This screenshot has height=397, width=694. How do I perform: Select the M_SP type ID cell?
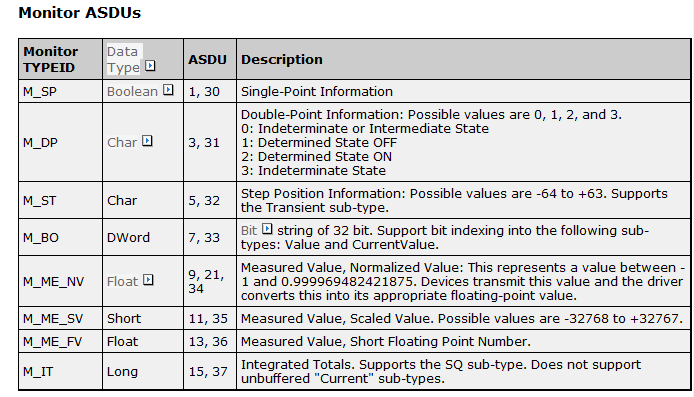pos(61,92)
